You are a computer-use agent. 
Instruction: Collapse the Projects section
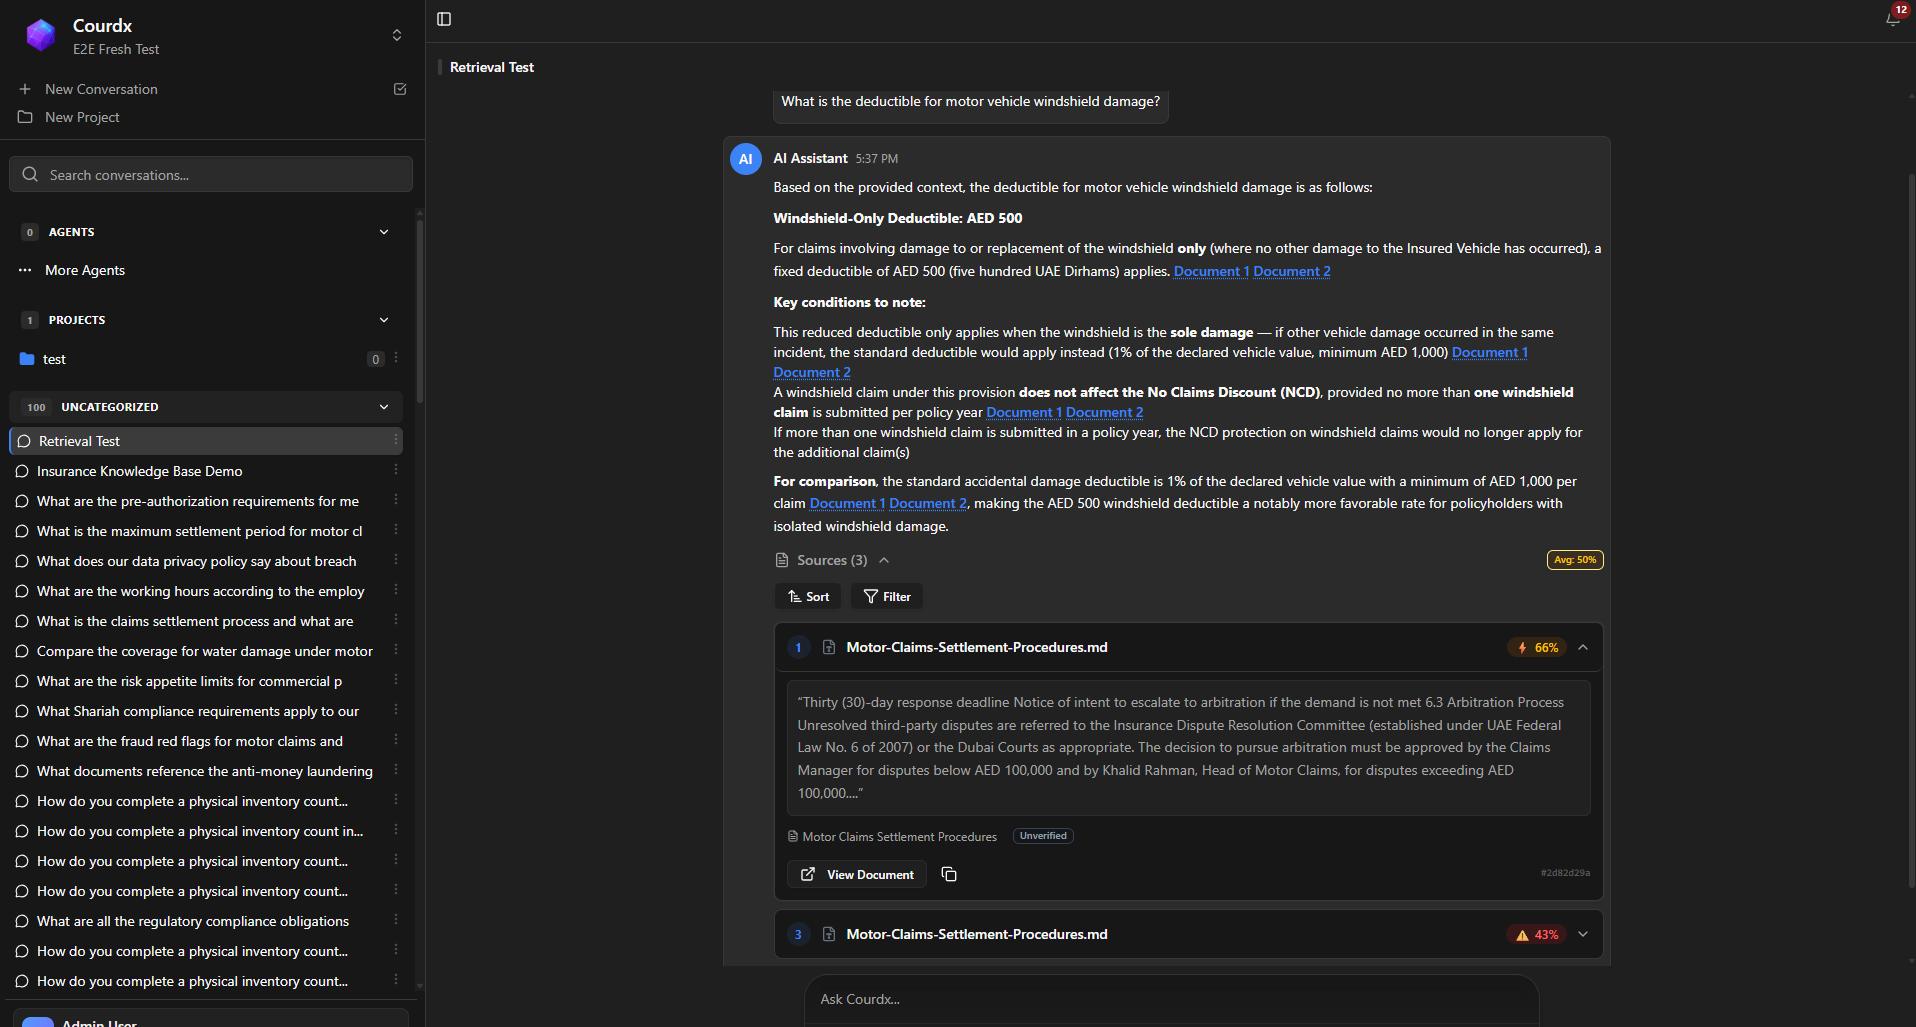[384, 320]
